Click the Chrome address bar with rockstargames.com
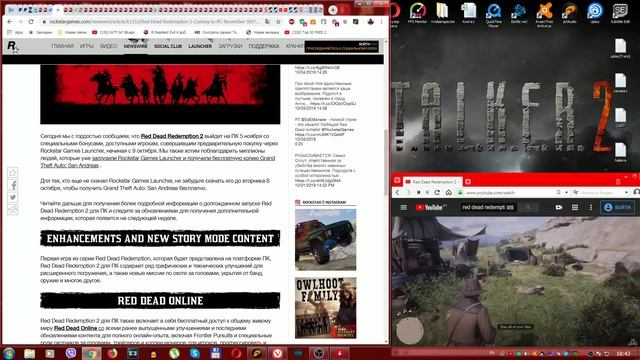Image resolution: width=640 pixels, height=360 pixels. coord(153,22)
